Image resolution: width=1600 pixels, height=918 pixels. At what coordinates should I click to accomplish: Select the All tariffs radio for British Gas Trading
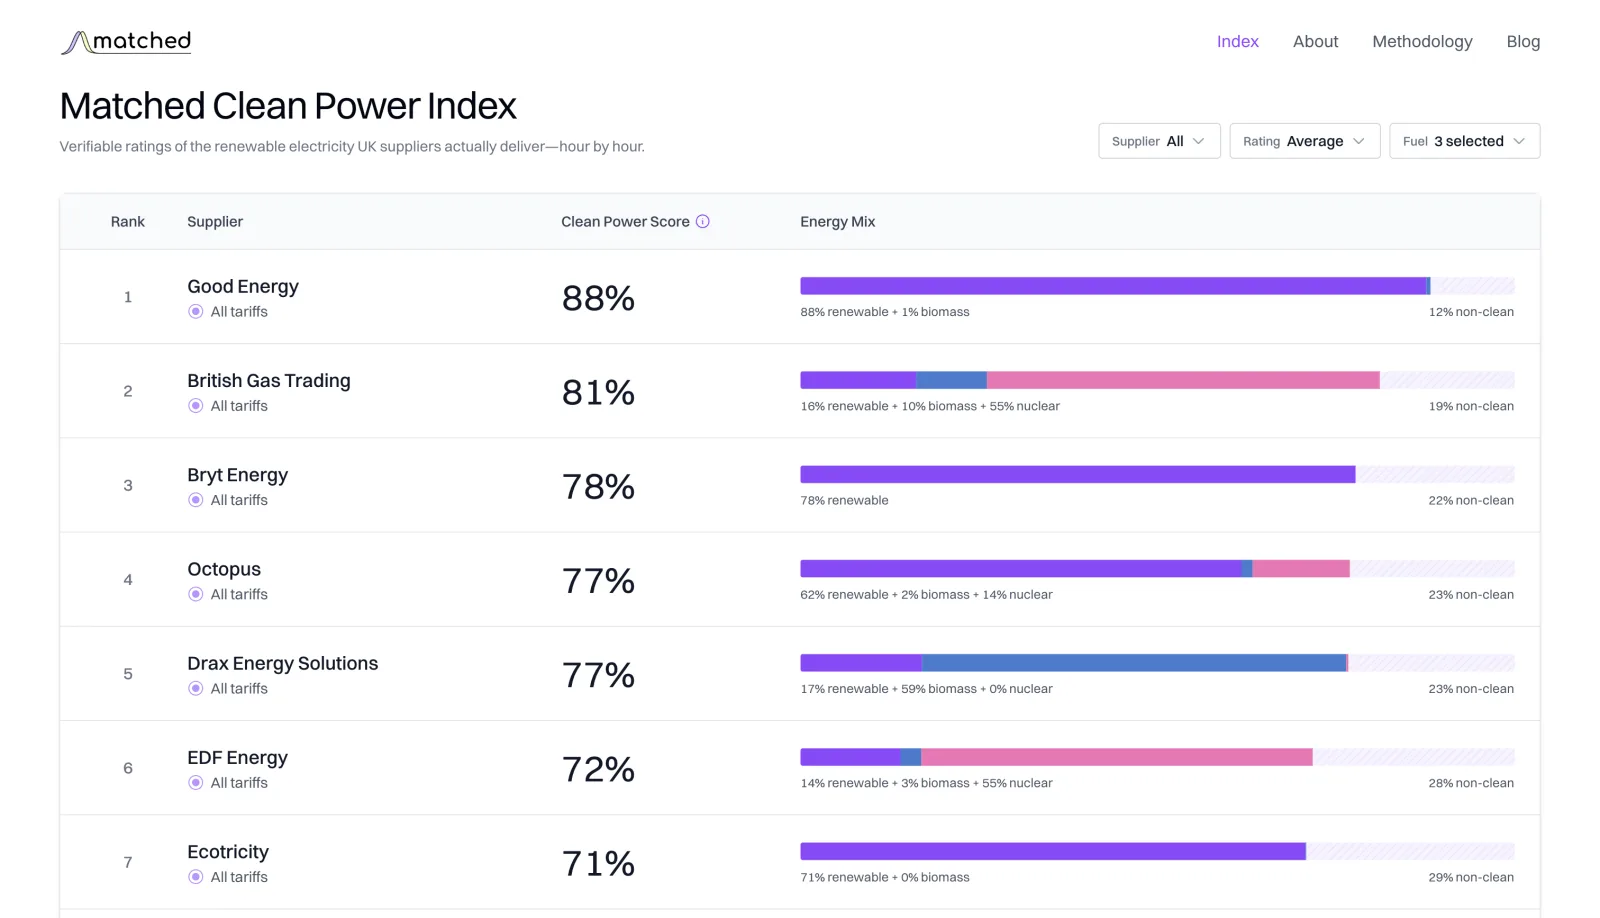click(x=196, y=406)
